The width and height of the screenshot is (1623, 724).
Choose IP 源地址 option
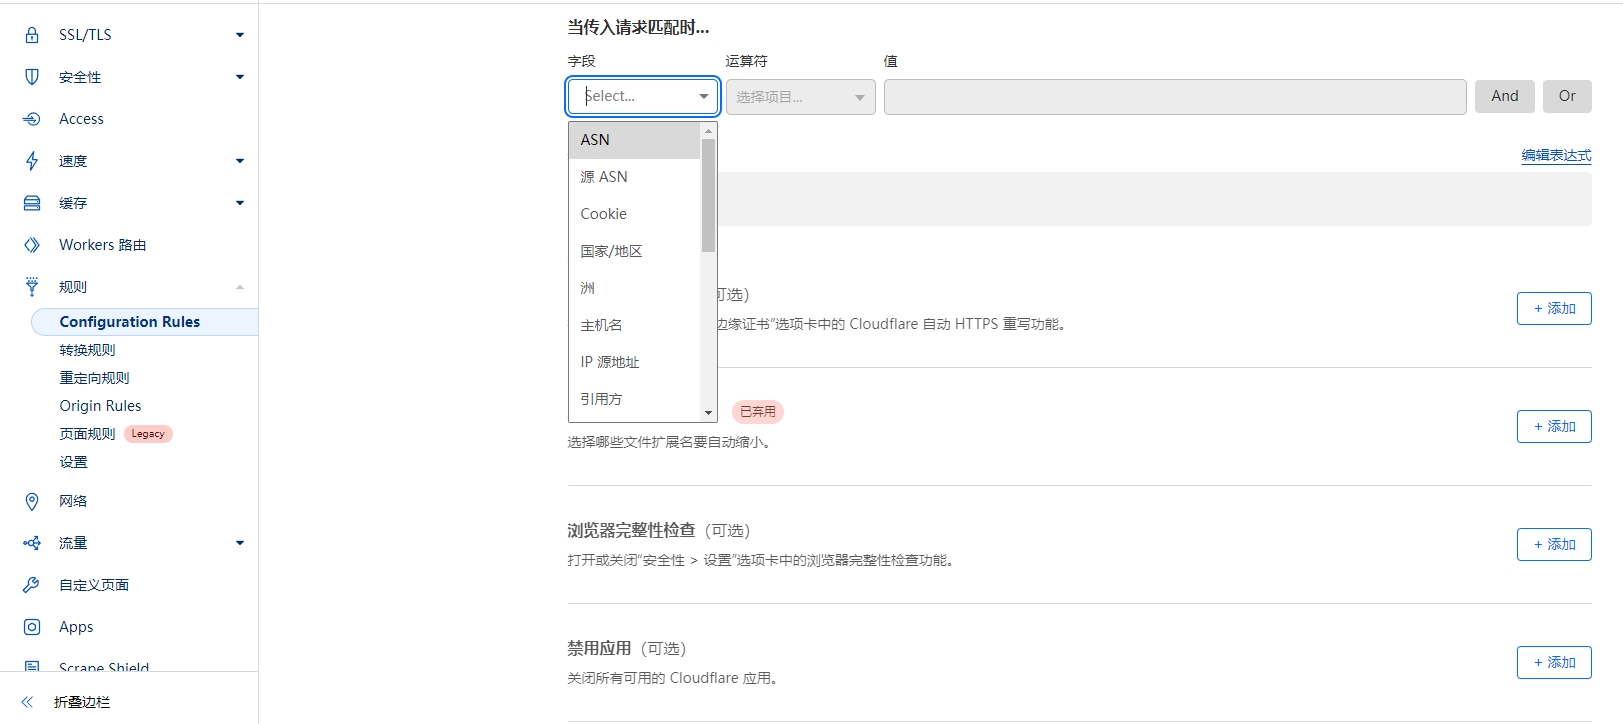click(634, 362)
